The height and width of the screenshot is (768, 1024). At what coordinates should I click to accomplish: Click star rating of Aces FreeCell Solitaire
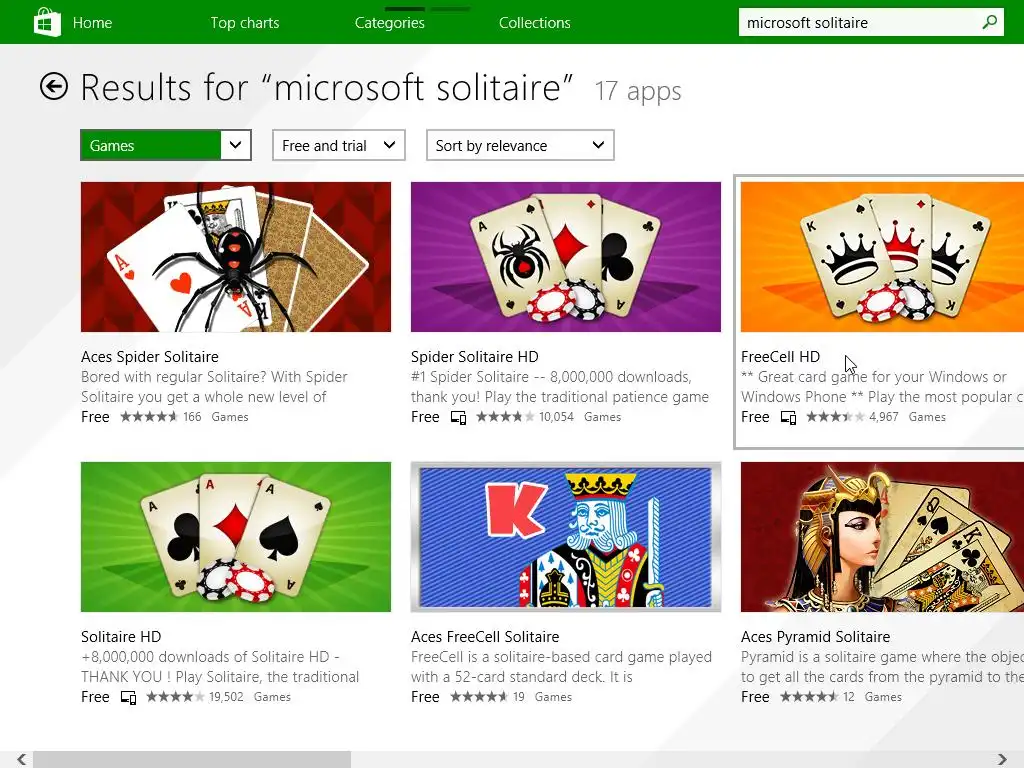click(479, 697)
